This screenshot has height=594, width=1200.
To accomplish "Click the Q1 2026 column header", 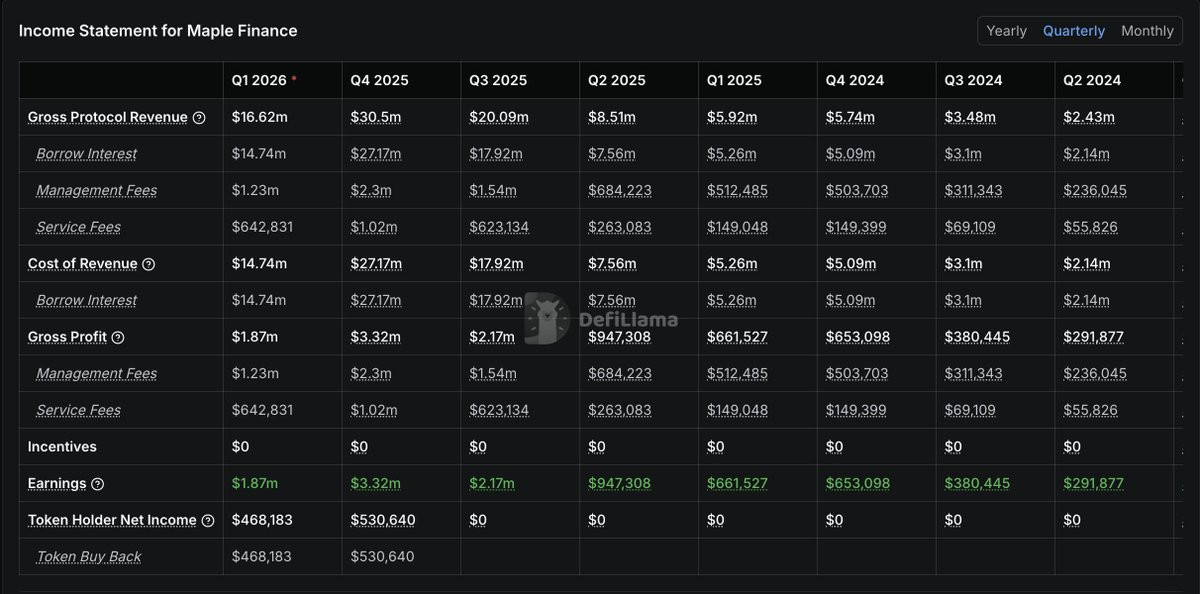I will [x=259, y=80].
